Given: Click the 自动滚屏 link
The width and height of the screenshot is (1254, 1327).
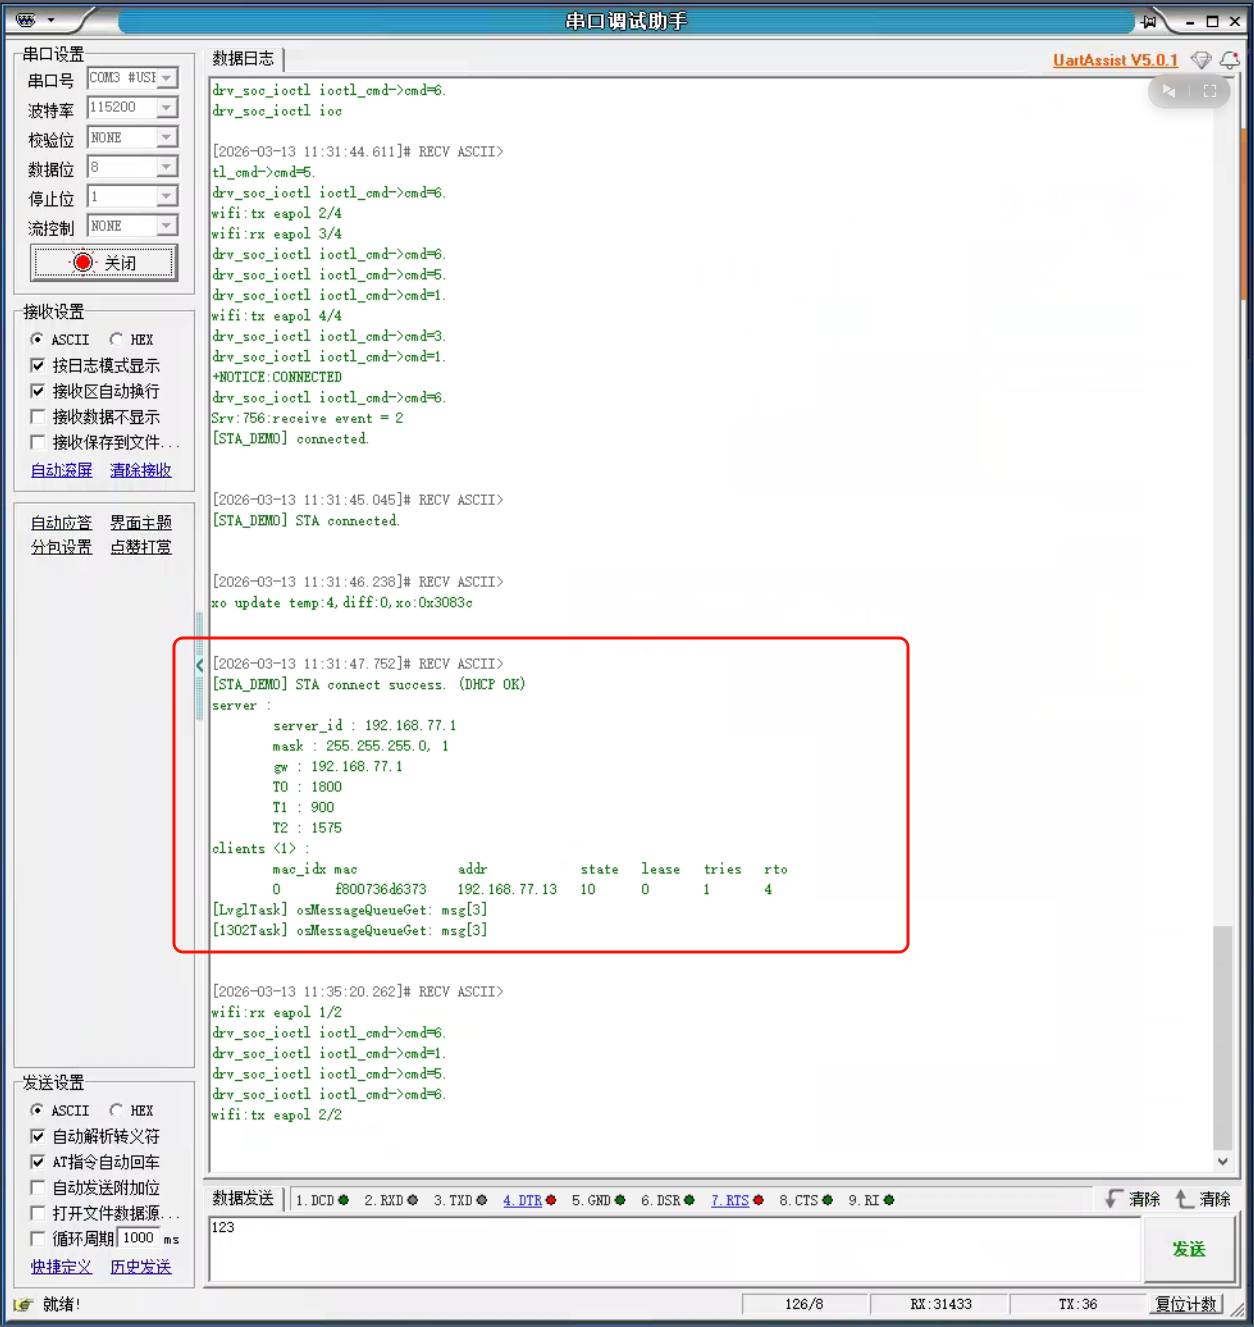Looking at the screenshot, I should click(61, 470).
